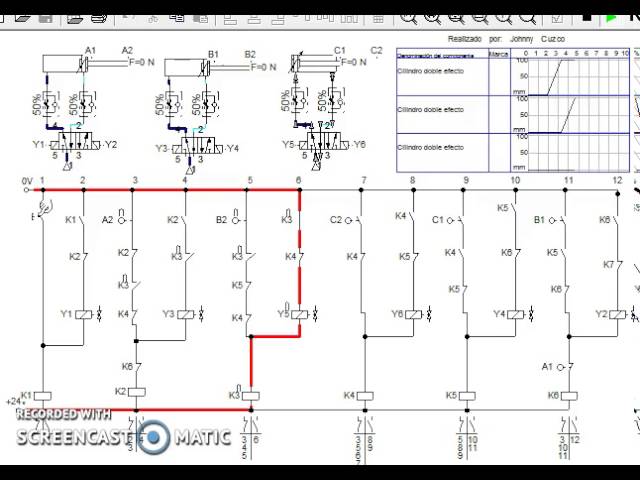Click the A2 proximity switch contact
Image resolution: width=640 pixels, height=480 pixels.
(x=126, y=220)
